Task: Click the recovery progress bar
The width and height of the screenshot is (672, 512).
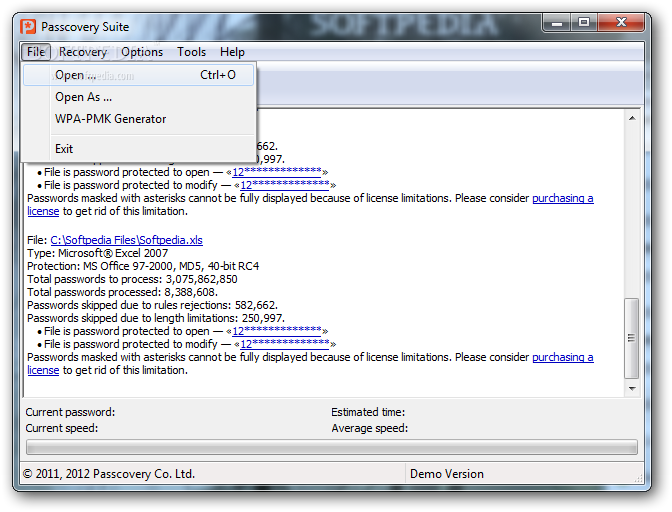Action: point(332,447)
